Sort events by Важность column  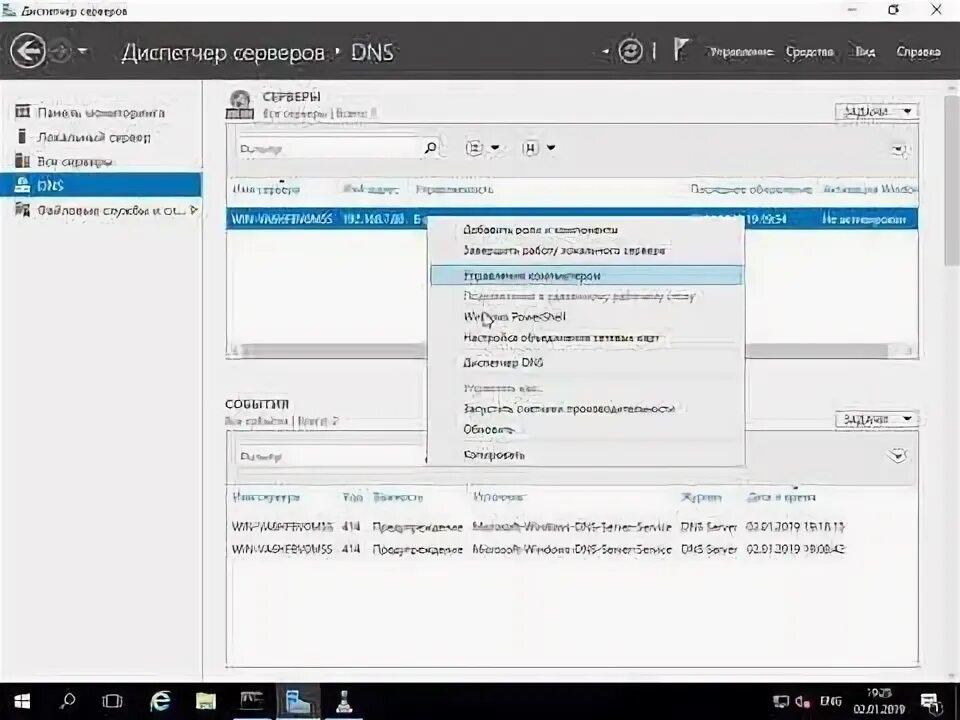(398, 497)
